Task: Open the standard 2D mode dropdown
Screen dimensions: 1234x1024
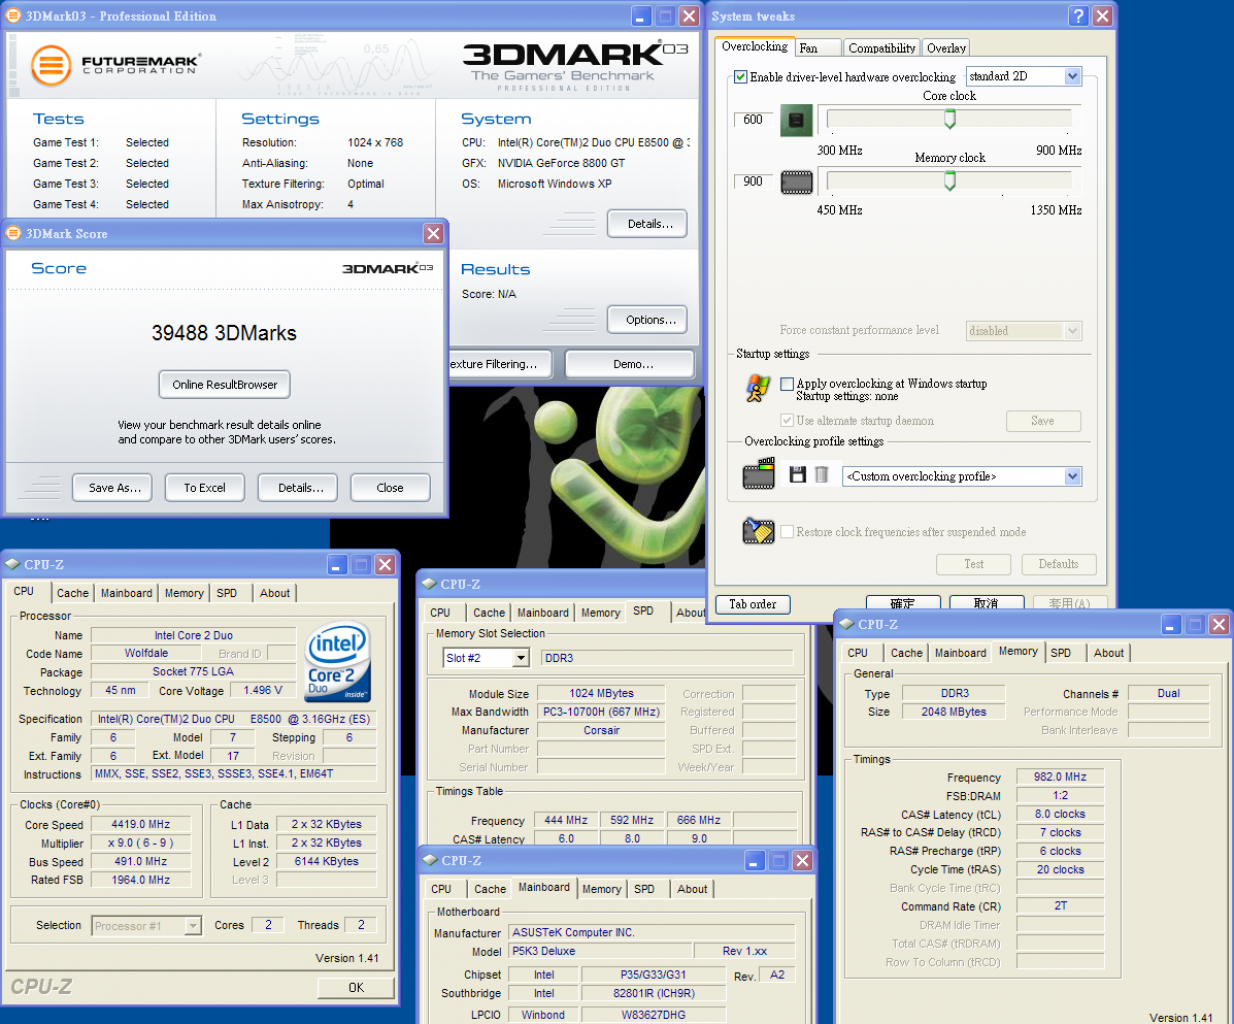Action: point(1072,76)
